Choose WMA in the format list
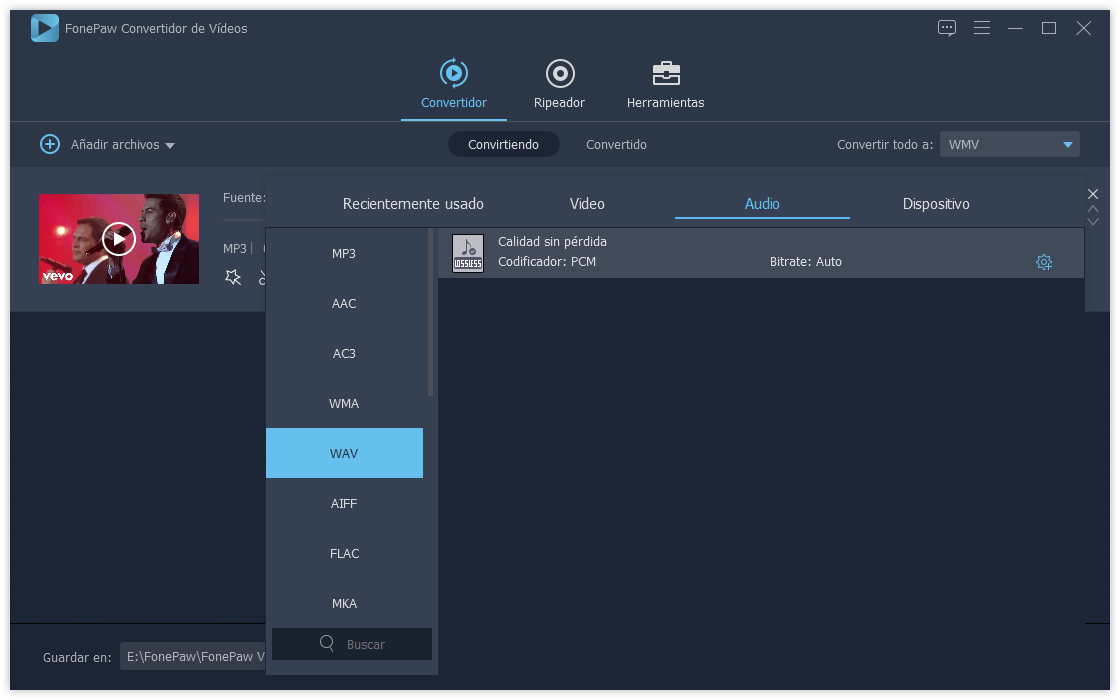This screenshot has height=700, width=1120. coord(344,404)
